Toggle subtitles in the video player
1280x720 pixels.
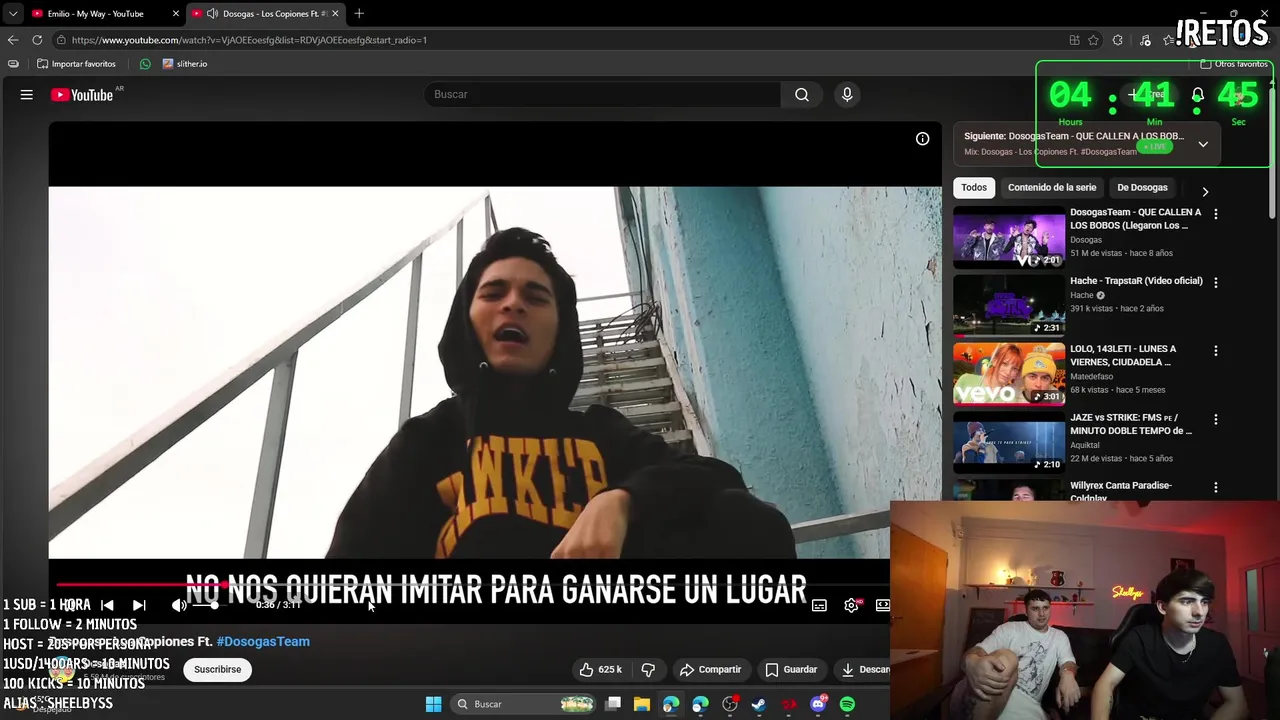(819, 605)
